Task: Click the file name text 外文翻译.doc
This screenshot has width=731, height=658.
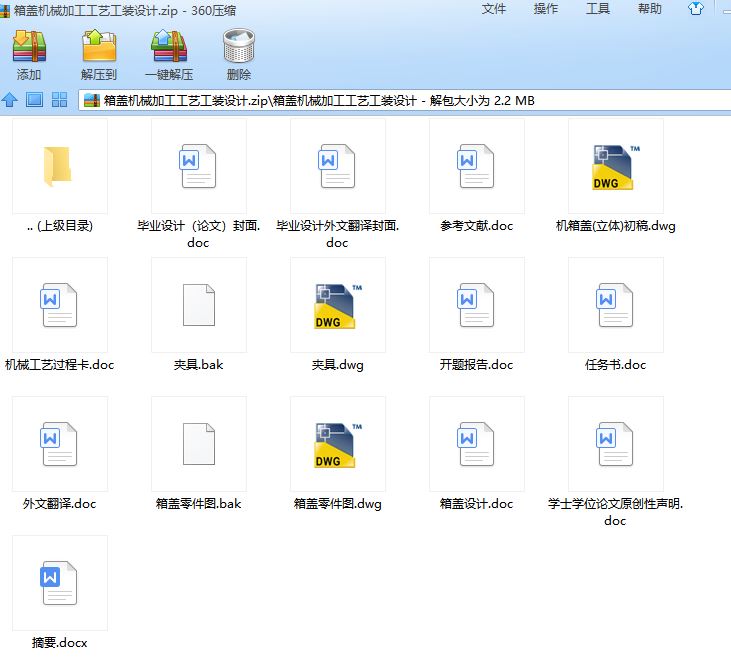Action: pos(59,504)
